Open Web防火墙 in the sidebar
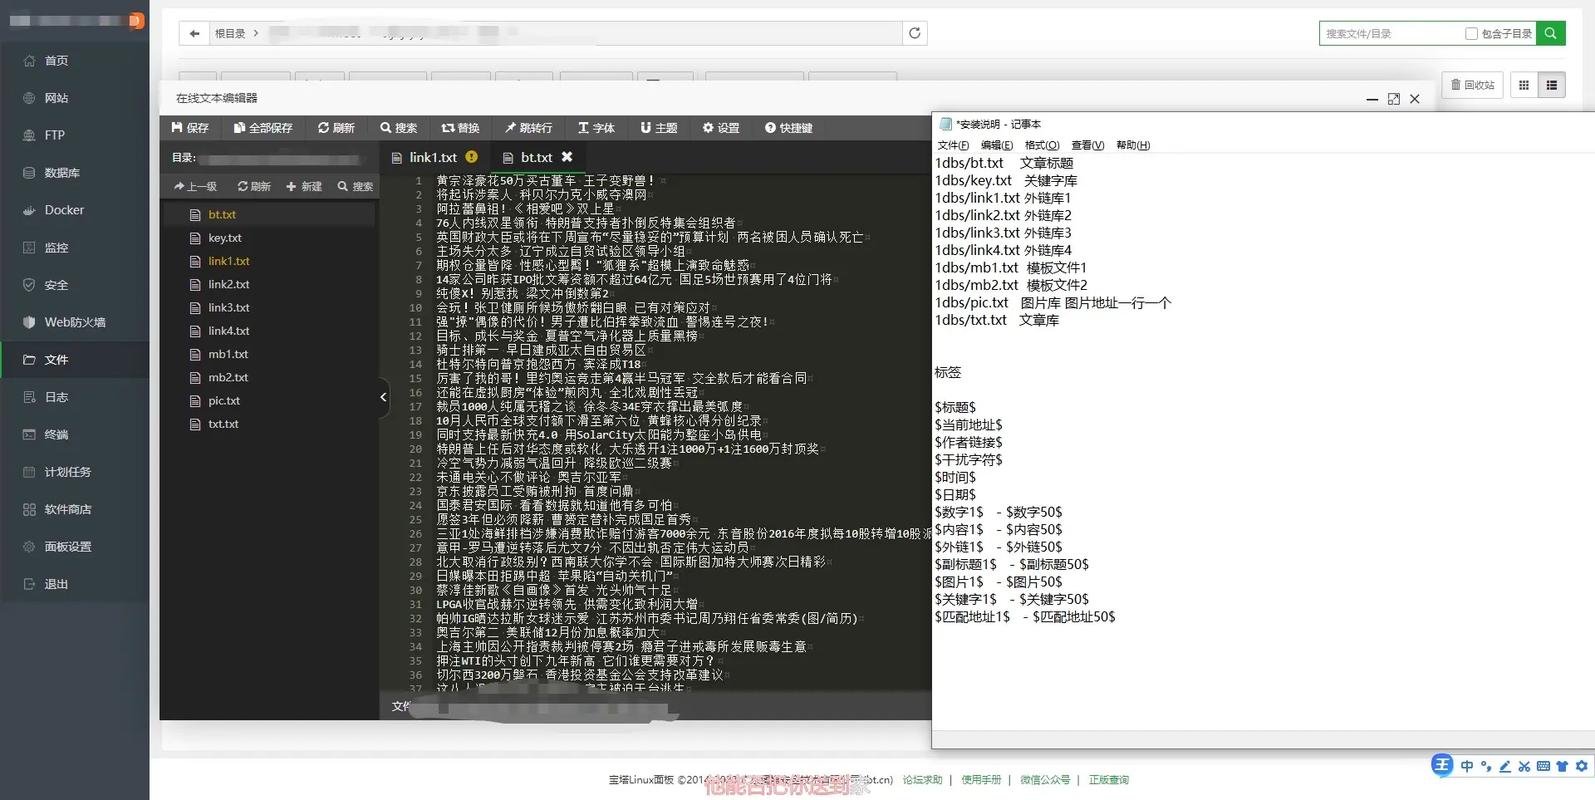Image resolution: width=1595 pixels, height=800 pixels. point(75,322)
